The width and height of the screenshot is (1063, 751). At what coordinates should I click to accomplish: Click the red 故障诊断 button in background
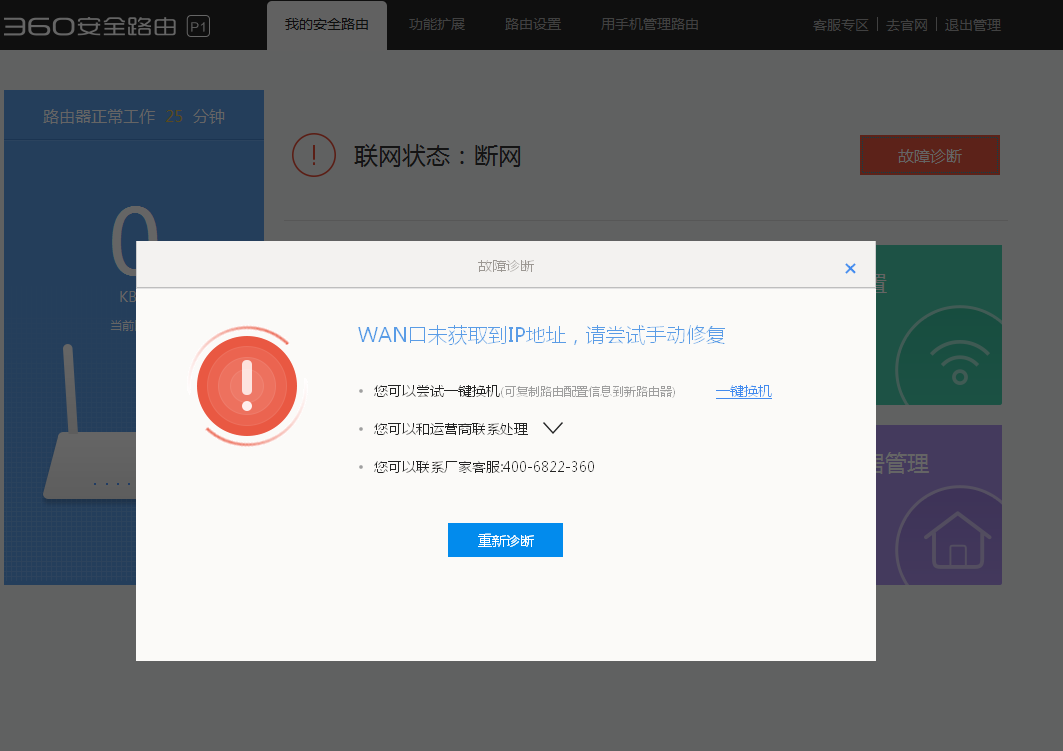click(929, 155)
